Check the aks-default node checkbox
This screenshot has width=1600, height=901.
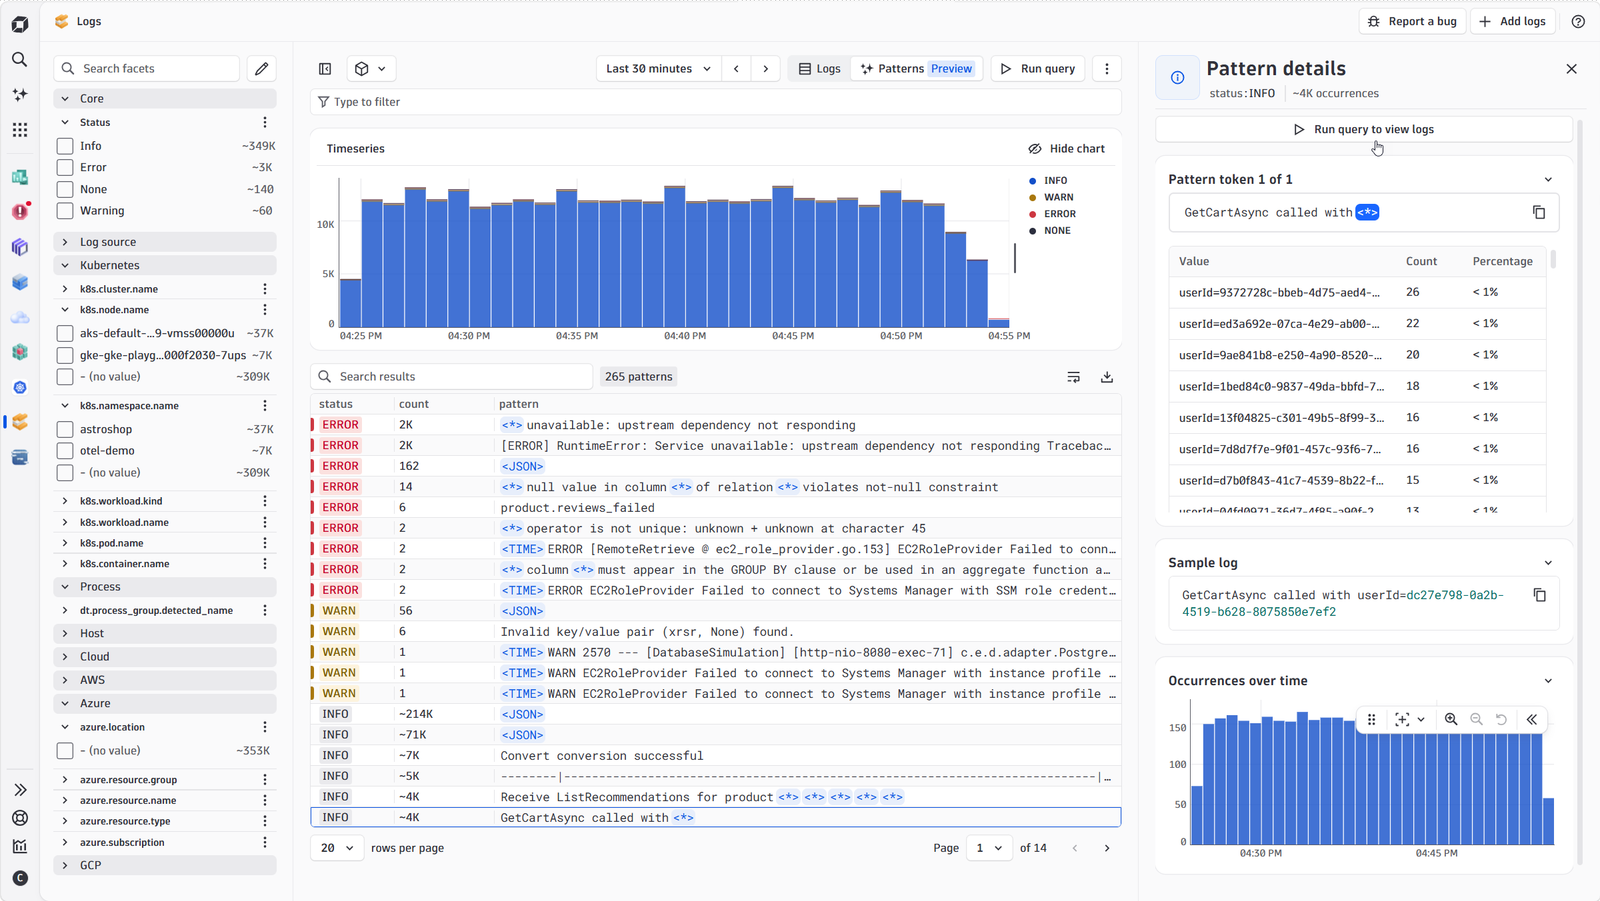[65, 333]
